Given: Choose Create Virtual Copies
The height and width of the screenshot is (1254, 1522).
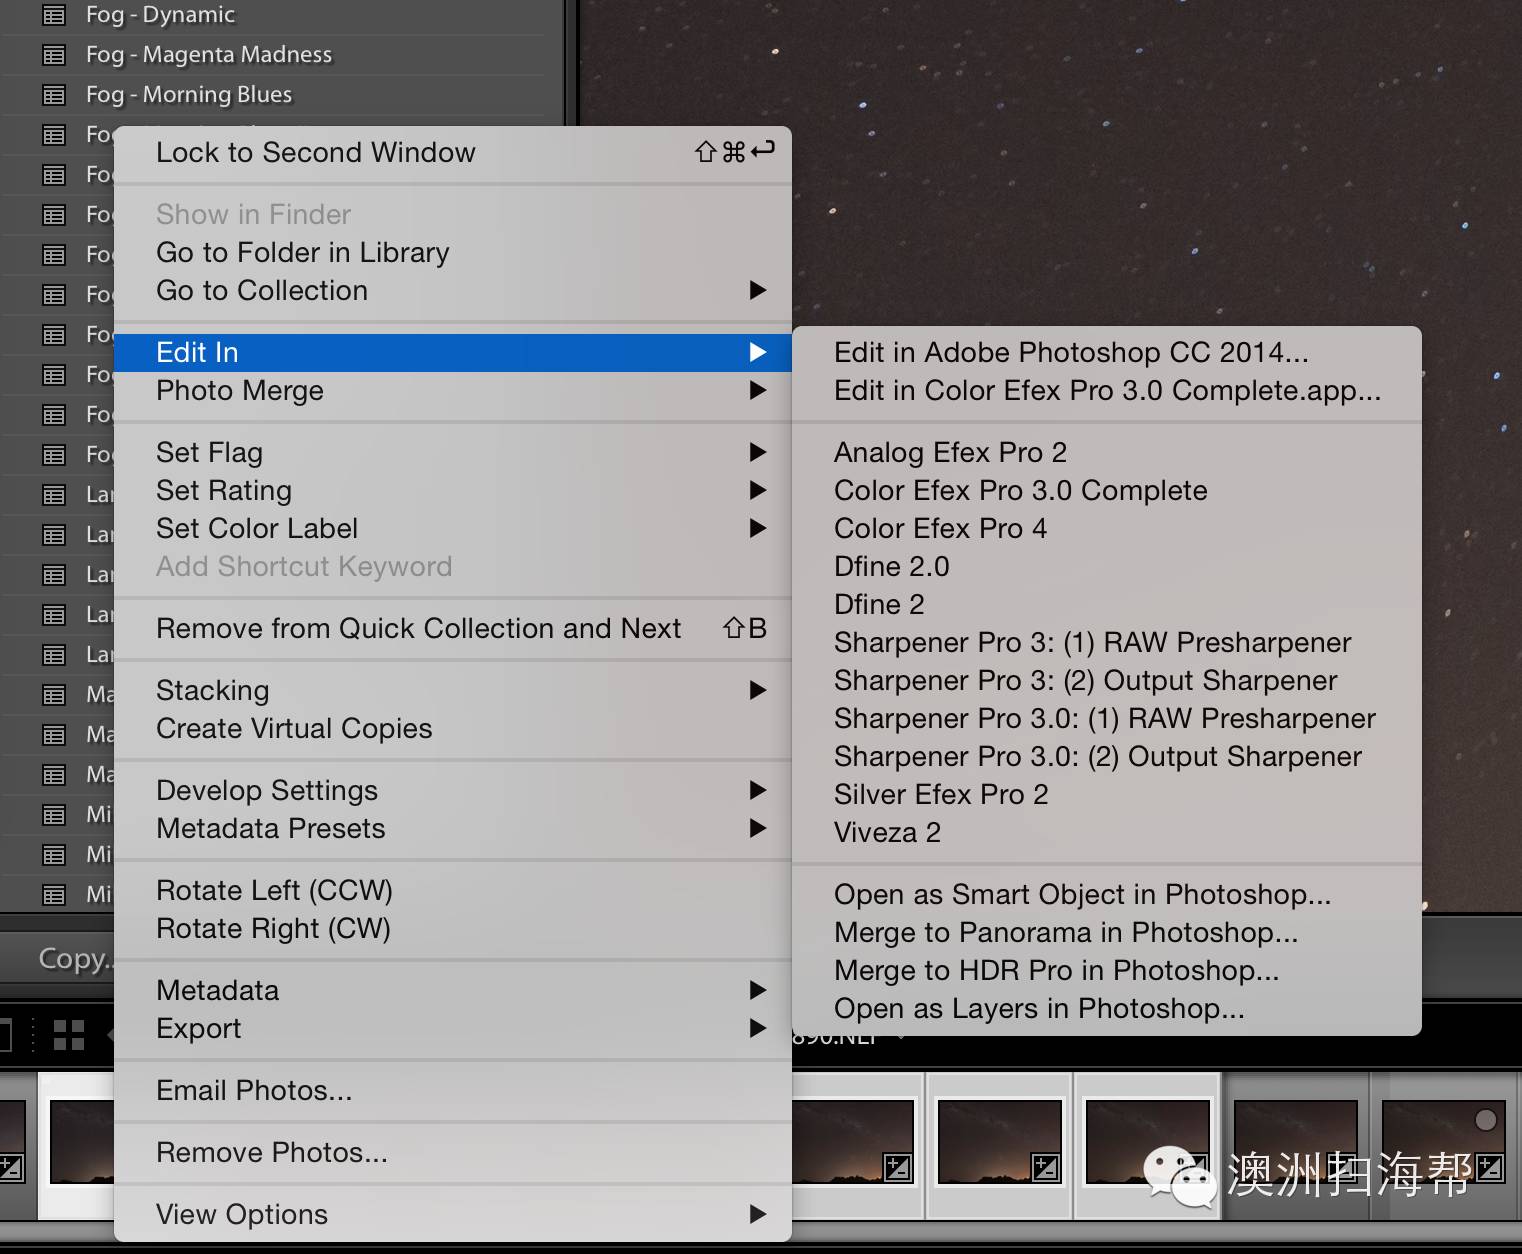Looking at the screenshot, I should (x=453, y=728).
